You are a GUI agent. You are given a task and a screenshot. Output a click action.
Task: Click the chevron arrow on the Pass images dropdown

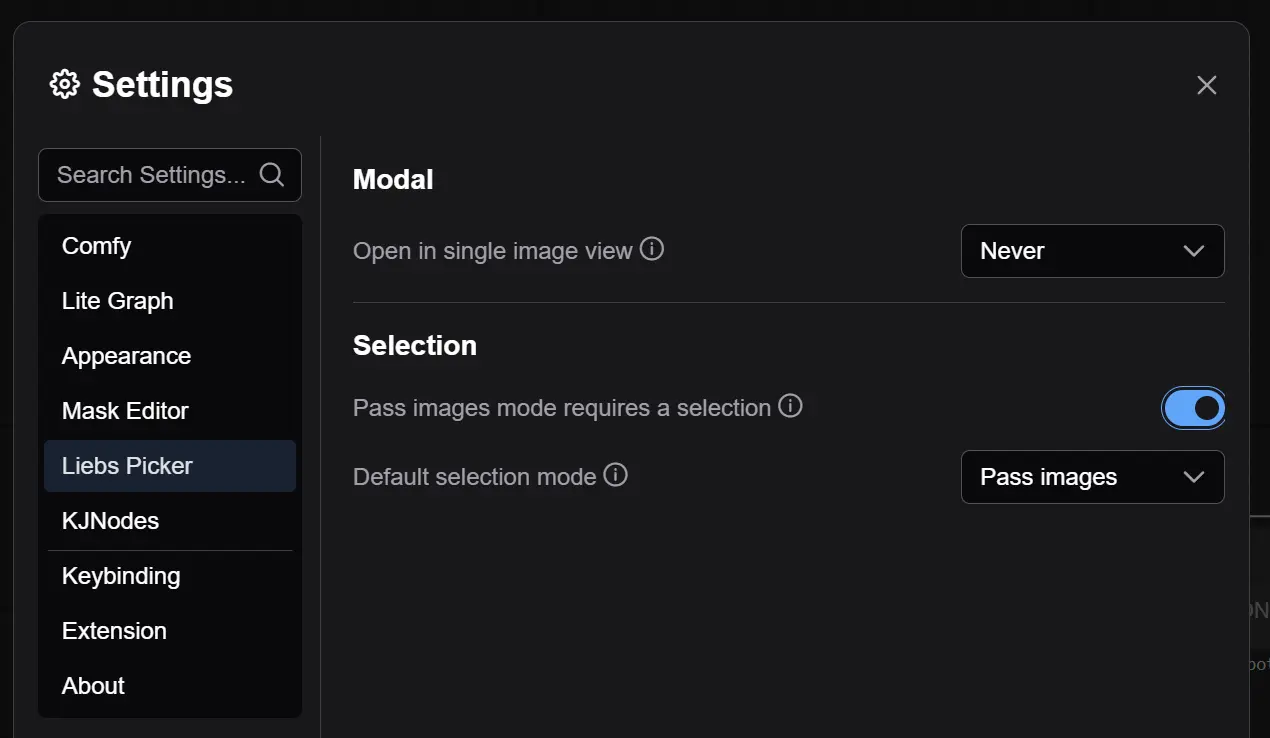(1194, 477)
